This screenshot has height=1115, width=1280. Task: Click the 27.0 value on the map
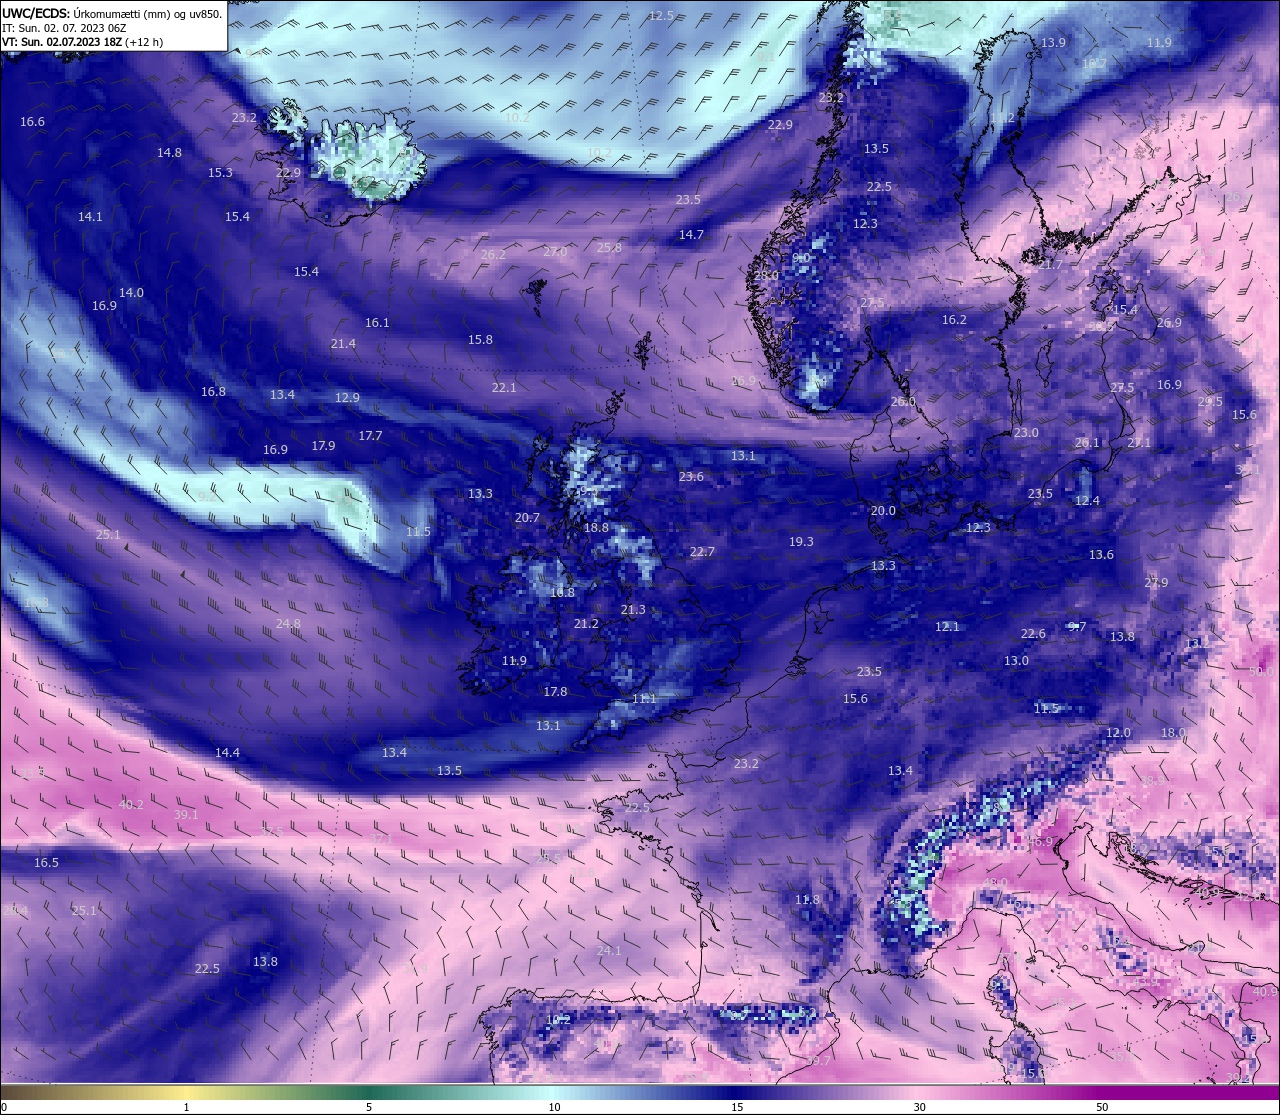click(x=555, y=252)
